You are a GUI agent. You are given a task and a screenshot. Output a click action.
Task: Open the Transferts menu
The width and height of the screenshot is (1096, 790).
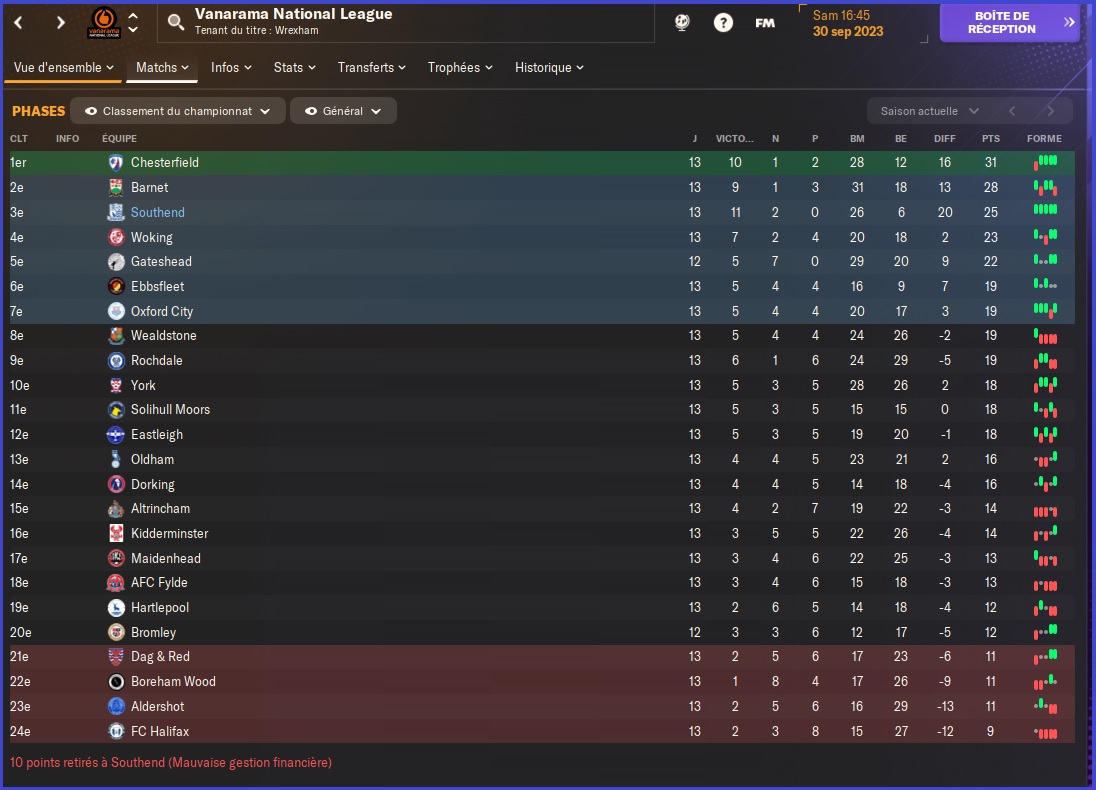coord(371,68)
